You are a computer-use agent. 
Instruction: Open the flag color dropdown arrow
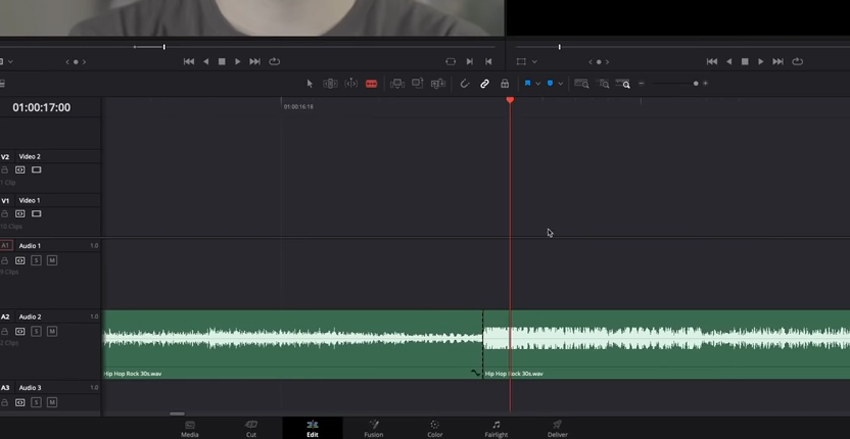click(x=538, y=84)
